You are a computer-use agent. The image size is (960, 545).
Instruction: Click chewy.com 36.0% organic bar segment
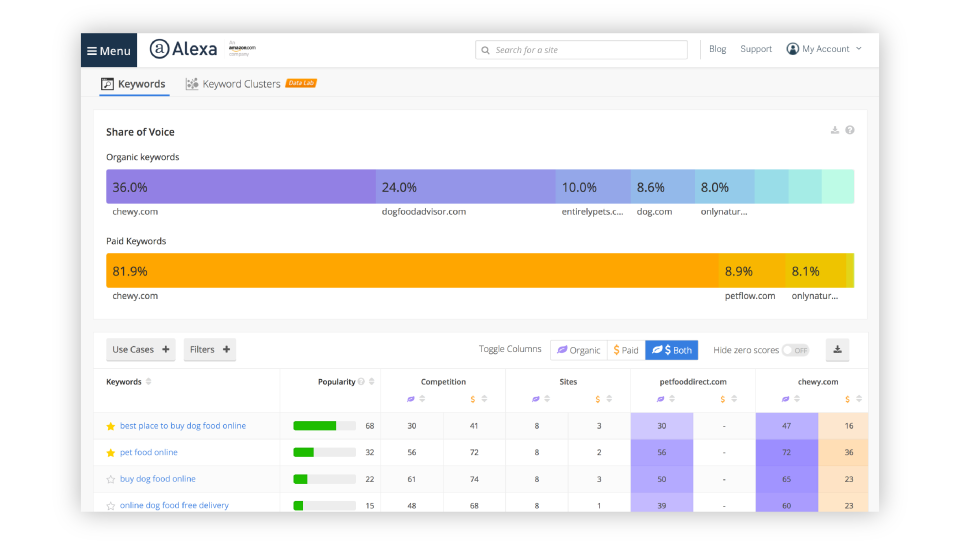coord(241,187)
